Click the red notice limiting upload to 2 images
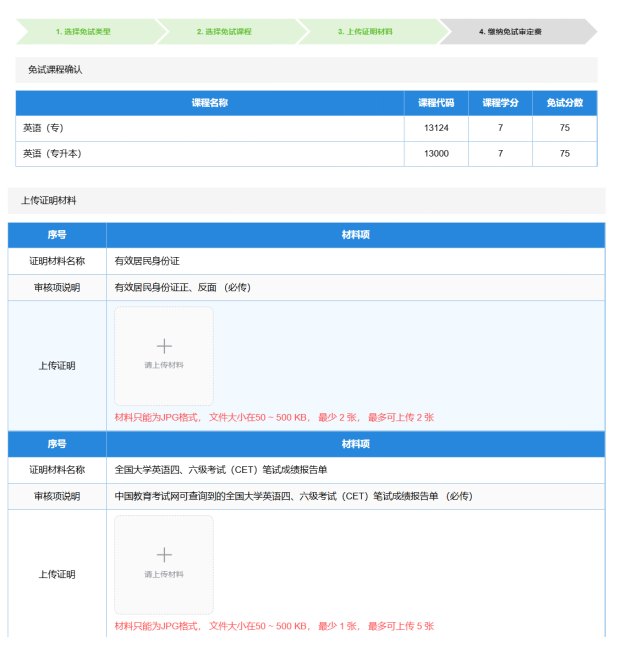 (x=274, y=417)
